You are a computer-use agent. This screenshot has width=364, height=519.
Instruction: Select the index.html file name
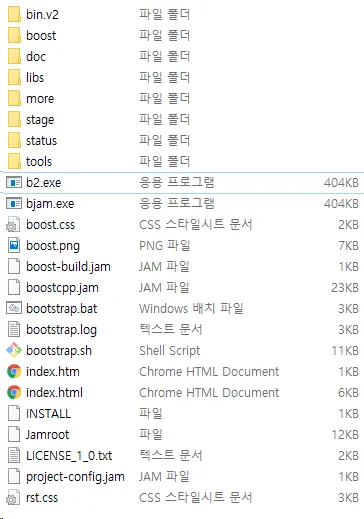[x=54, y=393]
